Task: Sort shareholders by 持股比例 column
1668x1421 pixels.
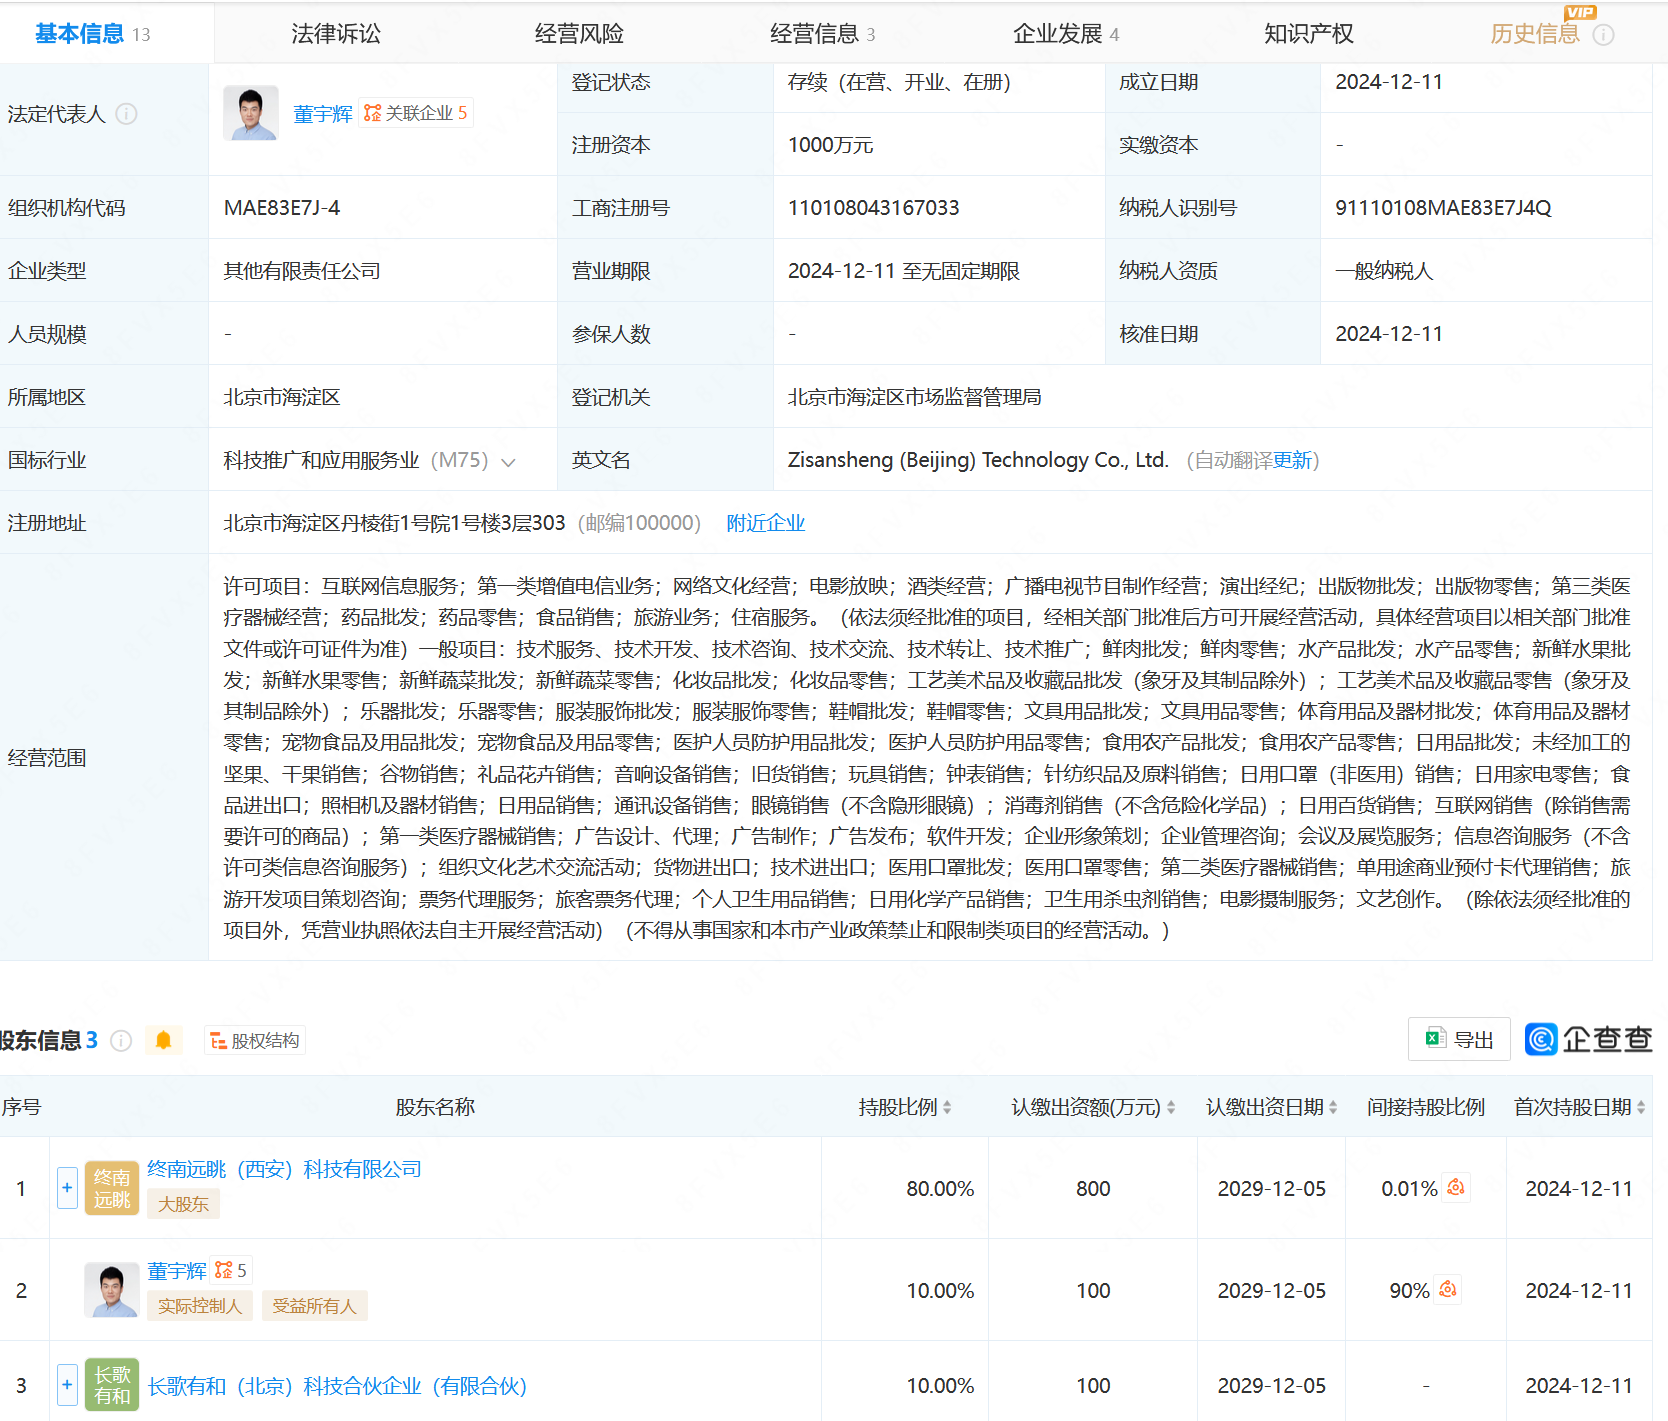Action: (x=946, y=1107)
